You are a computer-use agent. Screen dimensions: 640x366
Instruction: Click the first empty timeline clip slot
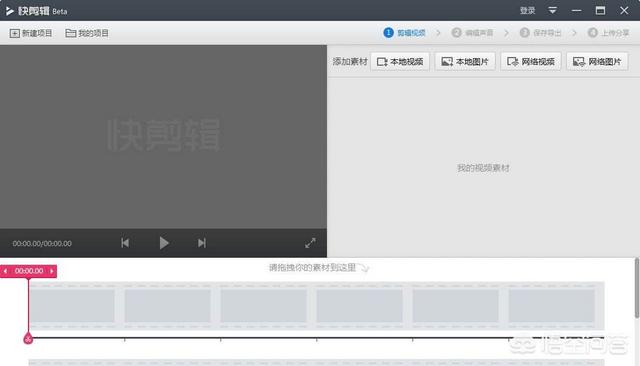[x=72, y=306]
